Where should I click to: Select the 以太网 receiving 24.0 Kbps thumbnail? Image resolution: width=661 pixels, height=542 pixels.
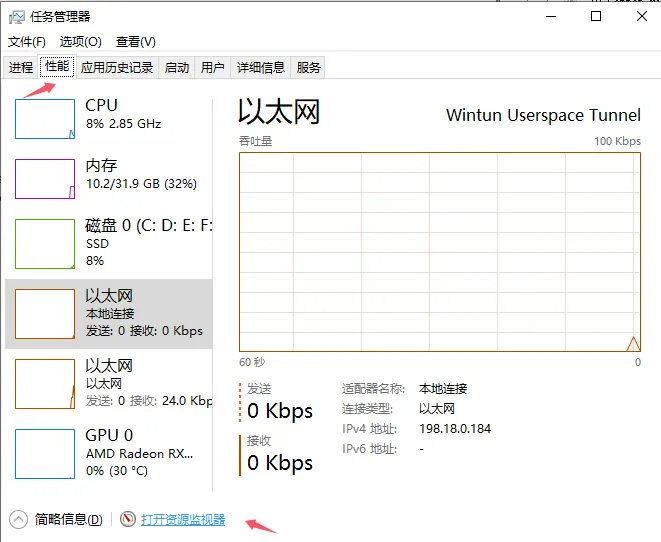click(45, 384)
